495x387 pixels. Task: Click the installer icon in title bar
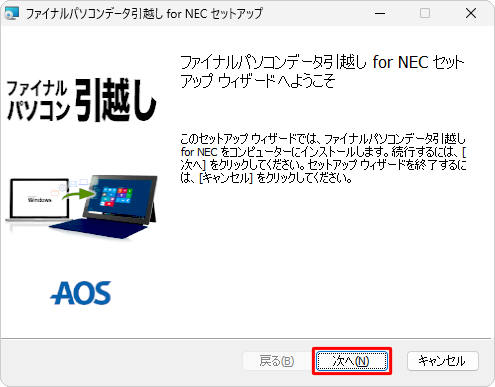point(11,13)
